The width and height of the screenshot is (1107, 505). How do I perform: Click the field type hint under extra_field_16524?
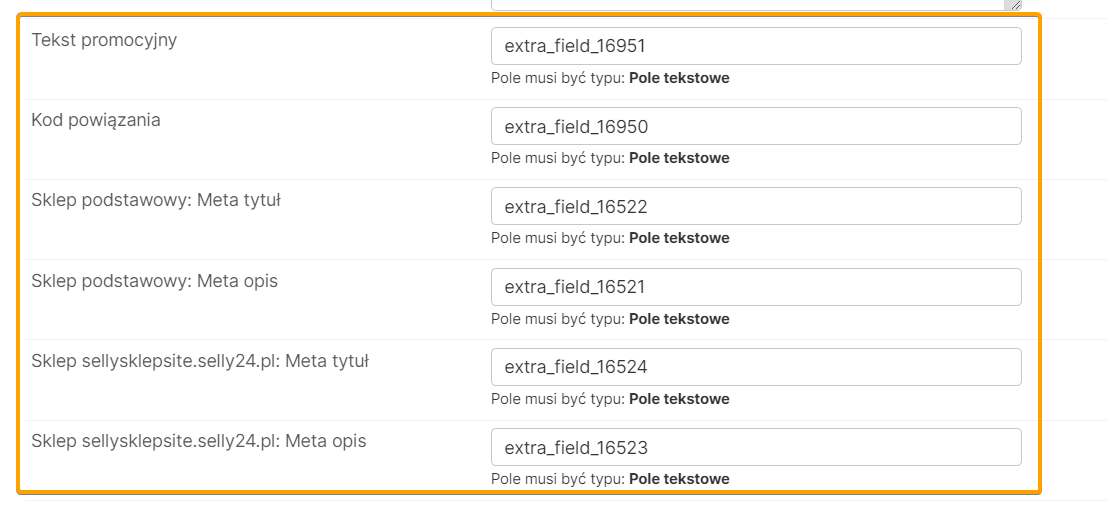point(610,399)
